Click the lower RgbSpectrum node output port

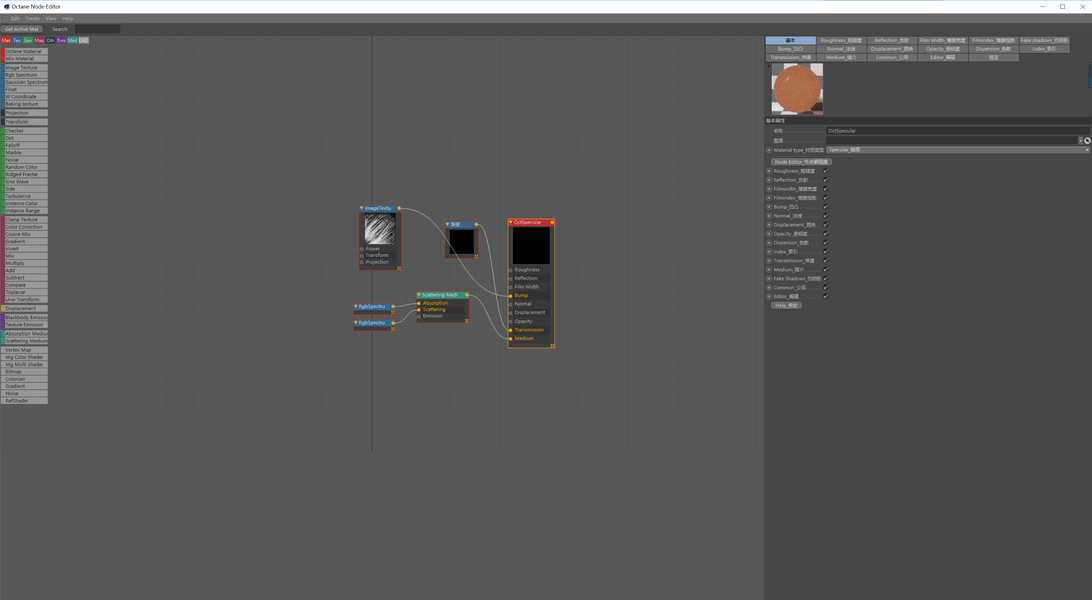(393, 323)
